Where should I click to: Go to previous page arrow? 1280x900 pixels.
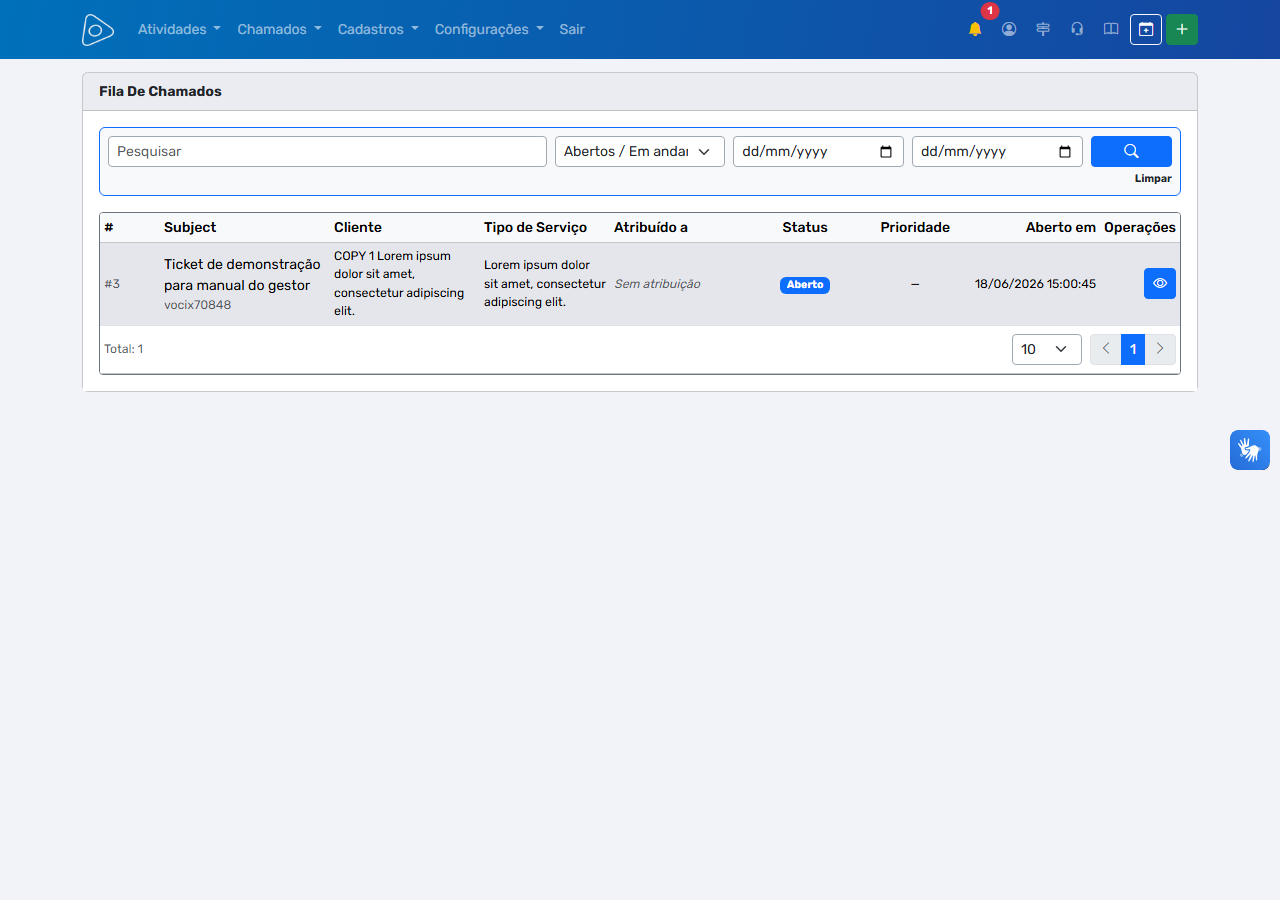tap(1106, 349)
